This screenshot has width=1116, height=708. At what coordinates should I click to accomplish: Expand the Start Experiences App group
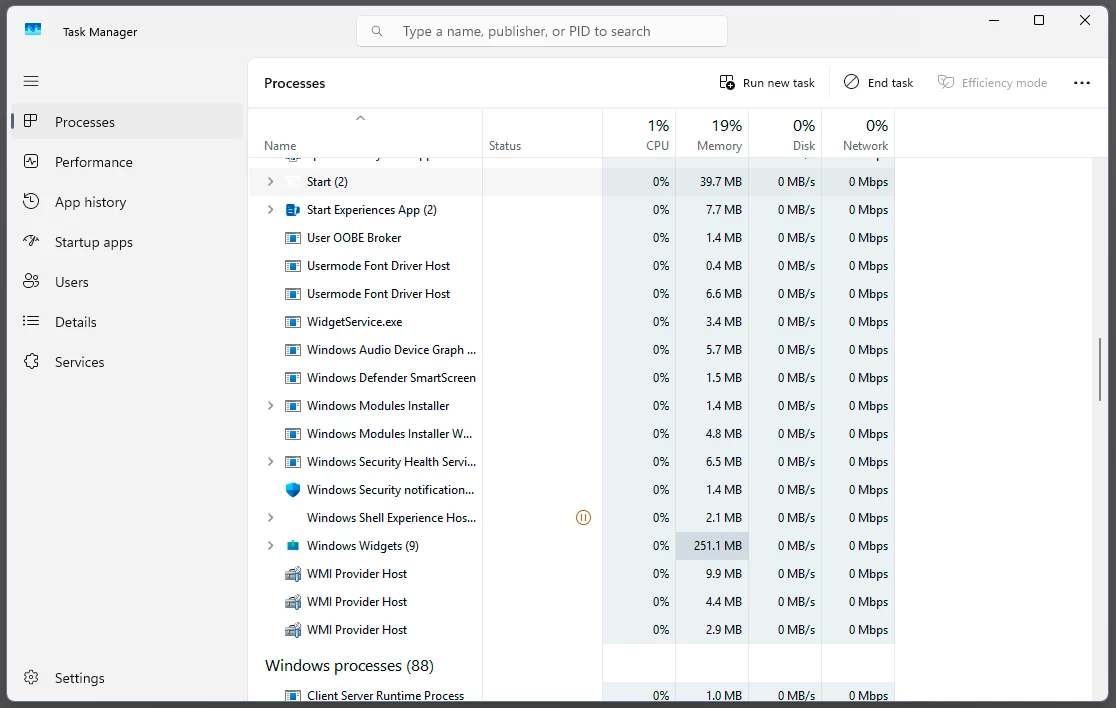point(270,210)
